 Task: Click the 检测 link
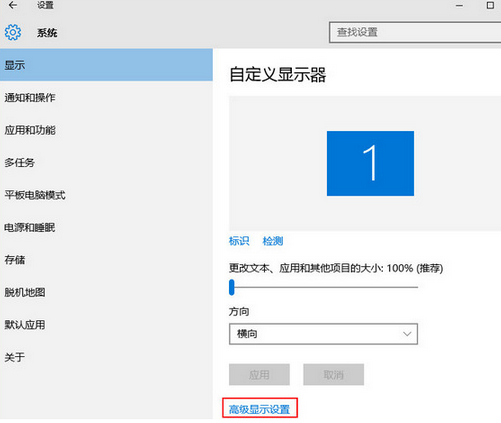pos(273,241)
